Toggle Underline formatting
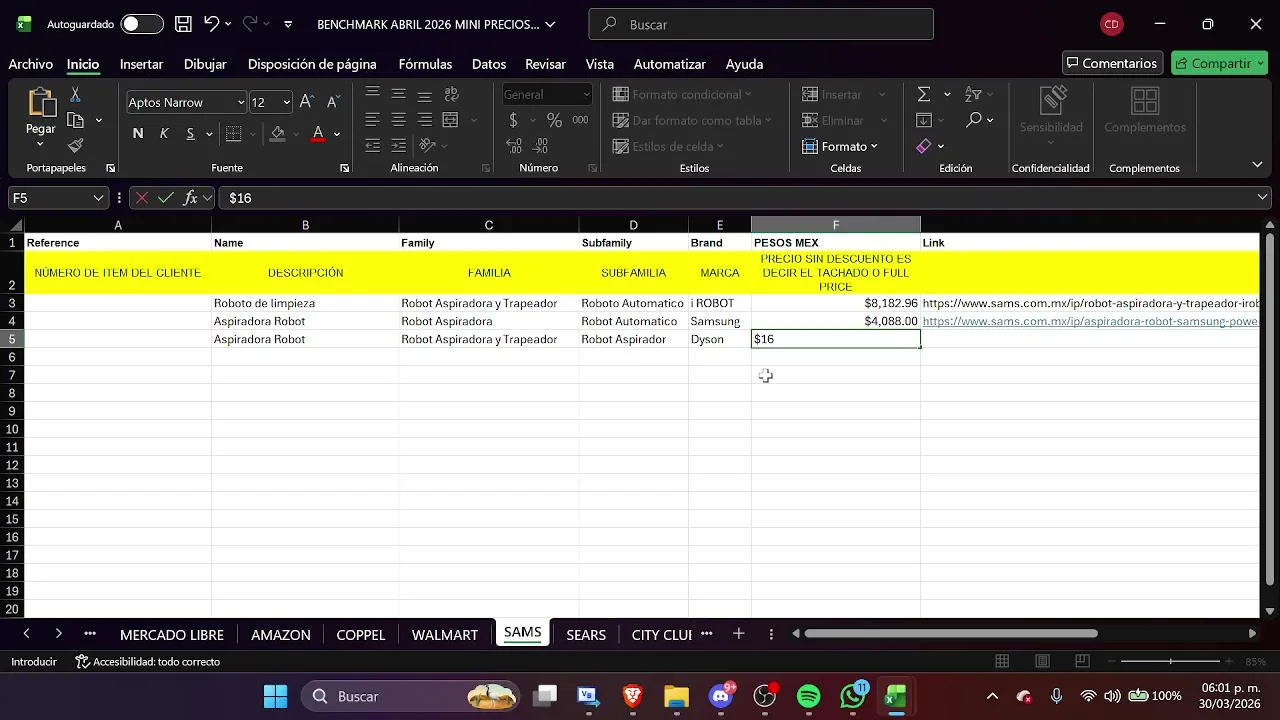 pos(190,133)
